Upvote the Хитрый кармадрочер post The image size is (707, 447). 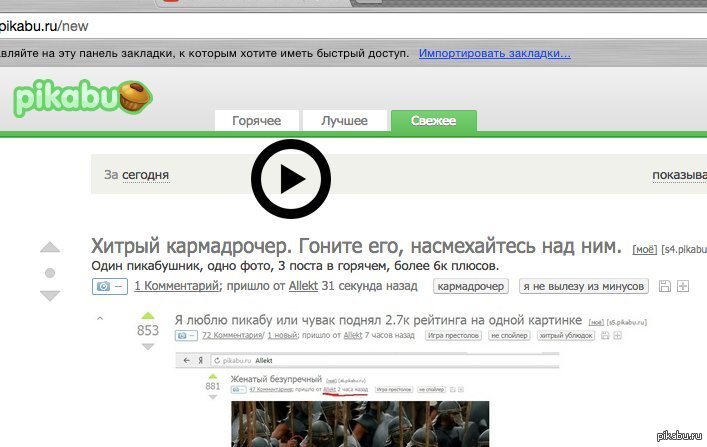tap(50, 247)
